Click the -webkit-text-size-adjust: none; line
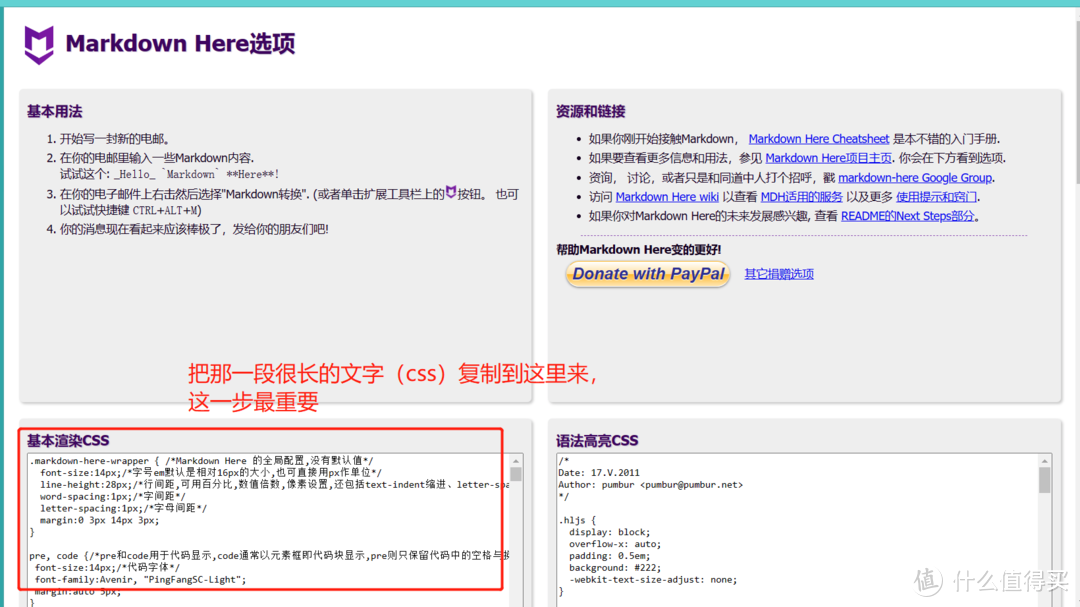 tap(653, 579)
